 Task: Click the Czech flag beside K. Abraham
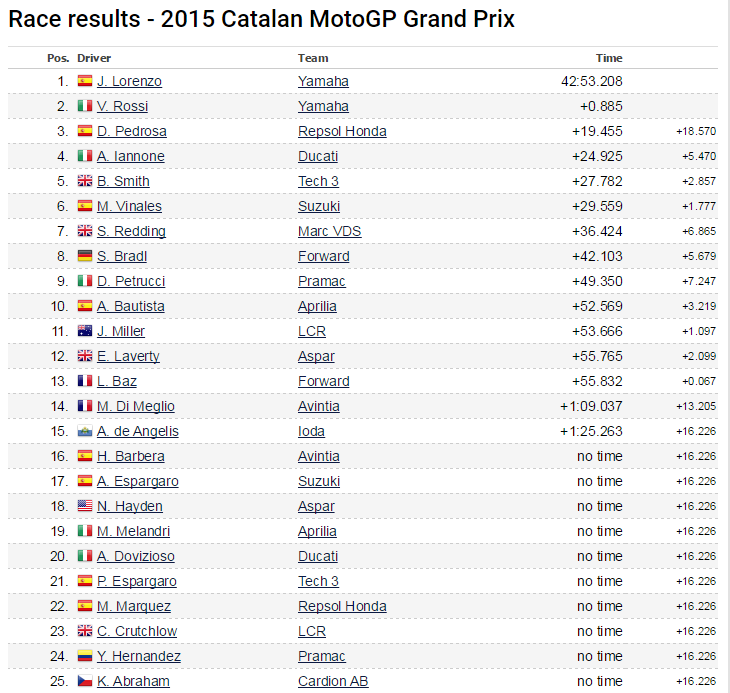pyautogui.click(x=85, y=681)
